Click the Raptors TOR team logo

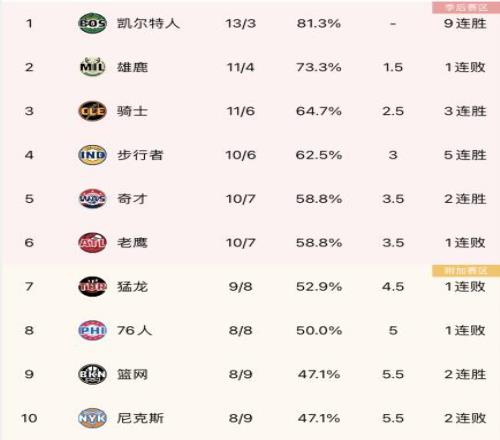pos(92,286)
